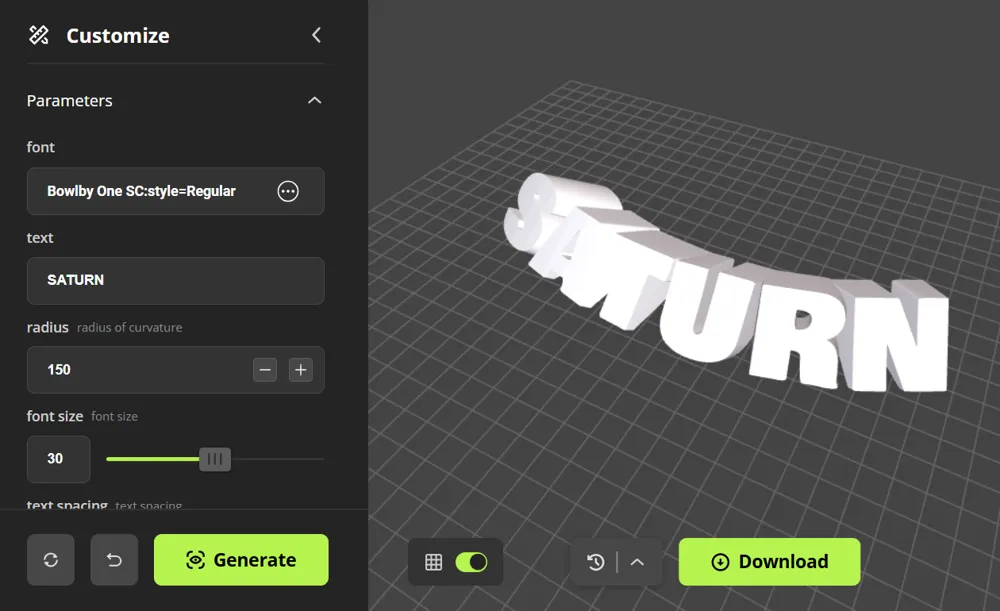Click the 'radius of curvature' hint text
The image size is (1000, 611).
[129, 327]
